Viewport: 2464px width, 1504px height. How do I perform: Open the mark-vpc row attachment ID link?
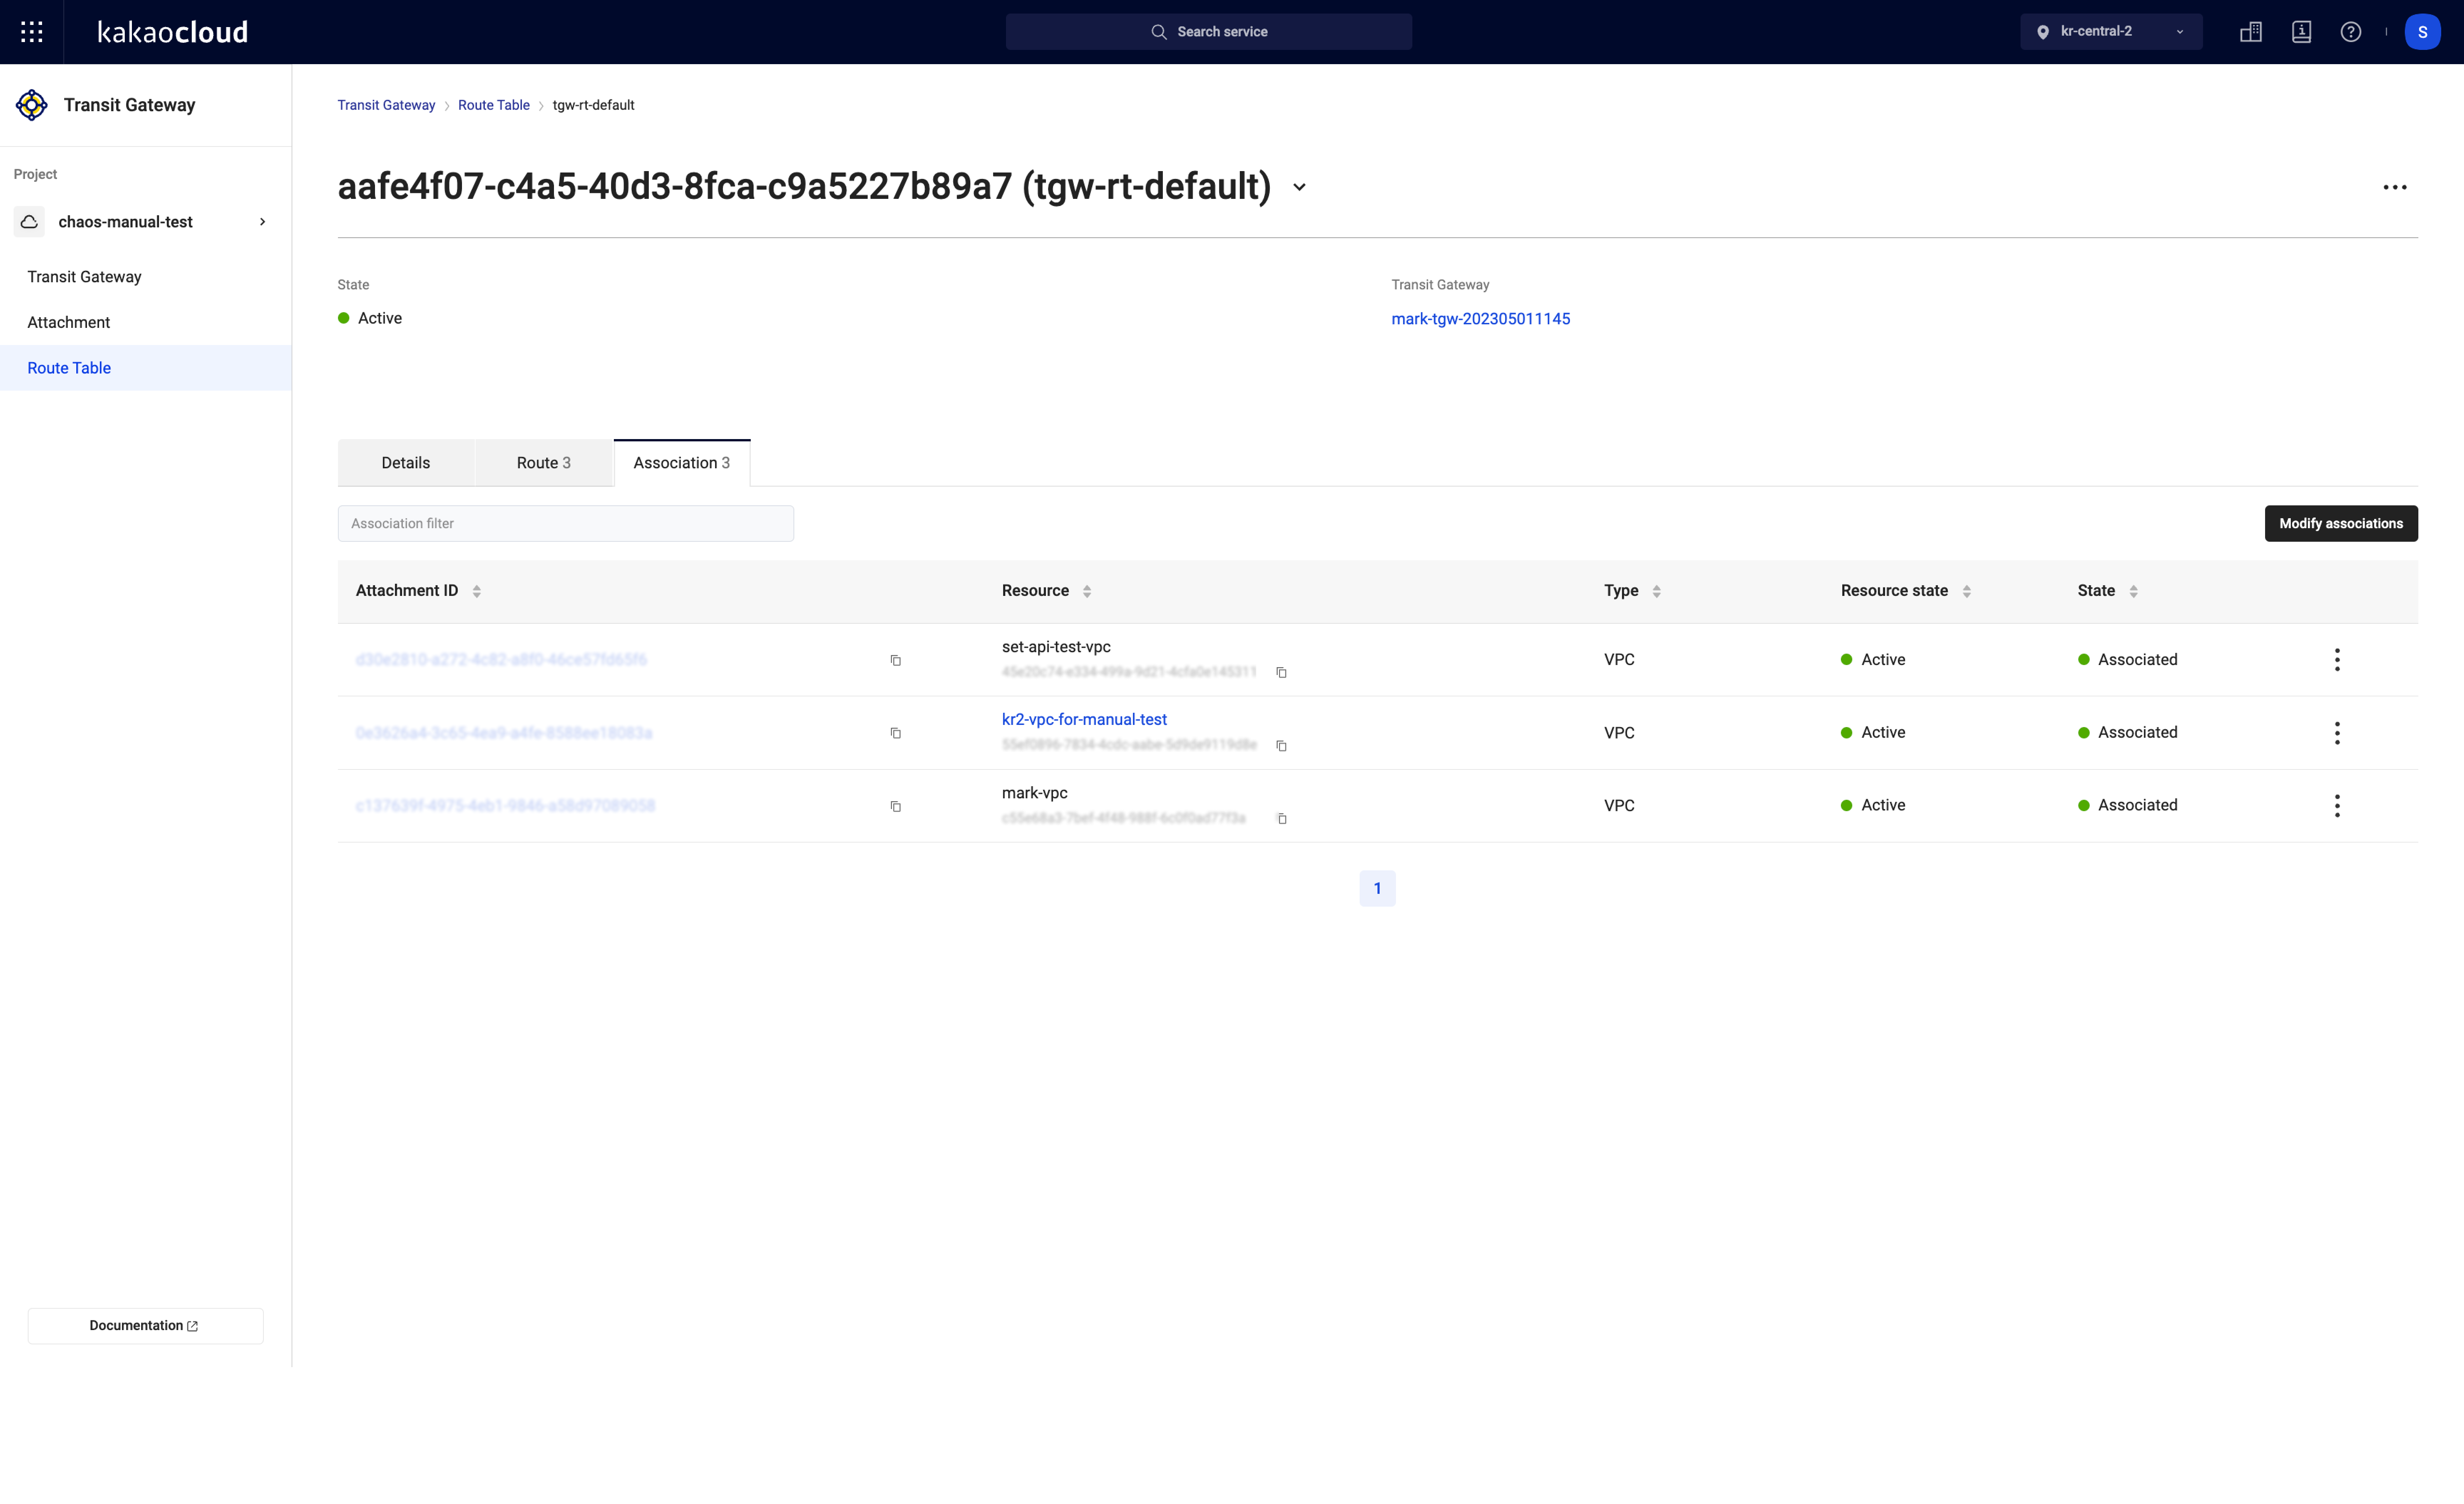[505, 806]
